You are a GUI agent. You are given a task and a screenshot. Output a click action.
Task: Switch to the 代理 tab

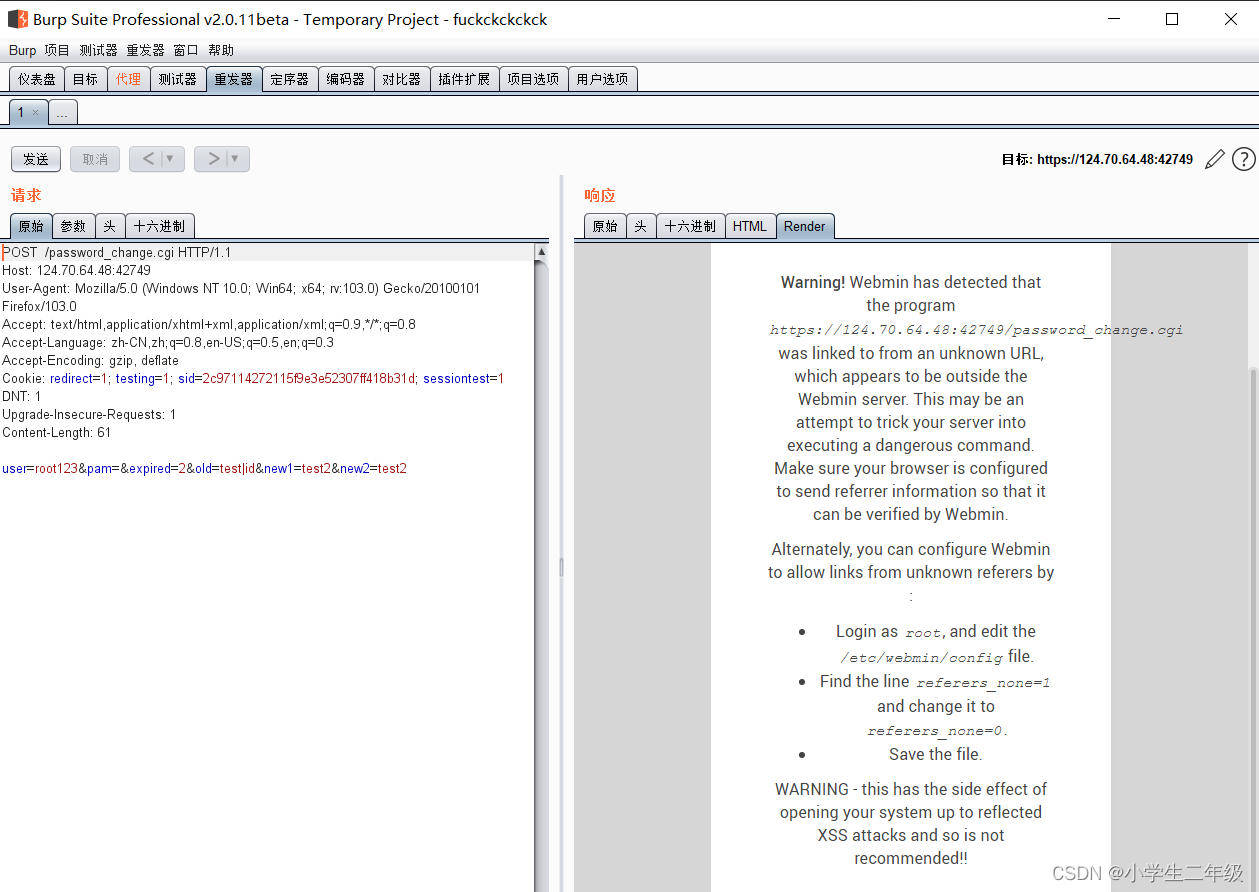click(x=128, y=79)
